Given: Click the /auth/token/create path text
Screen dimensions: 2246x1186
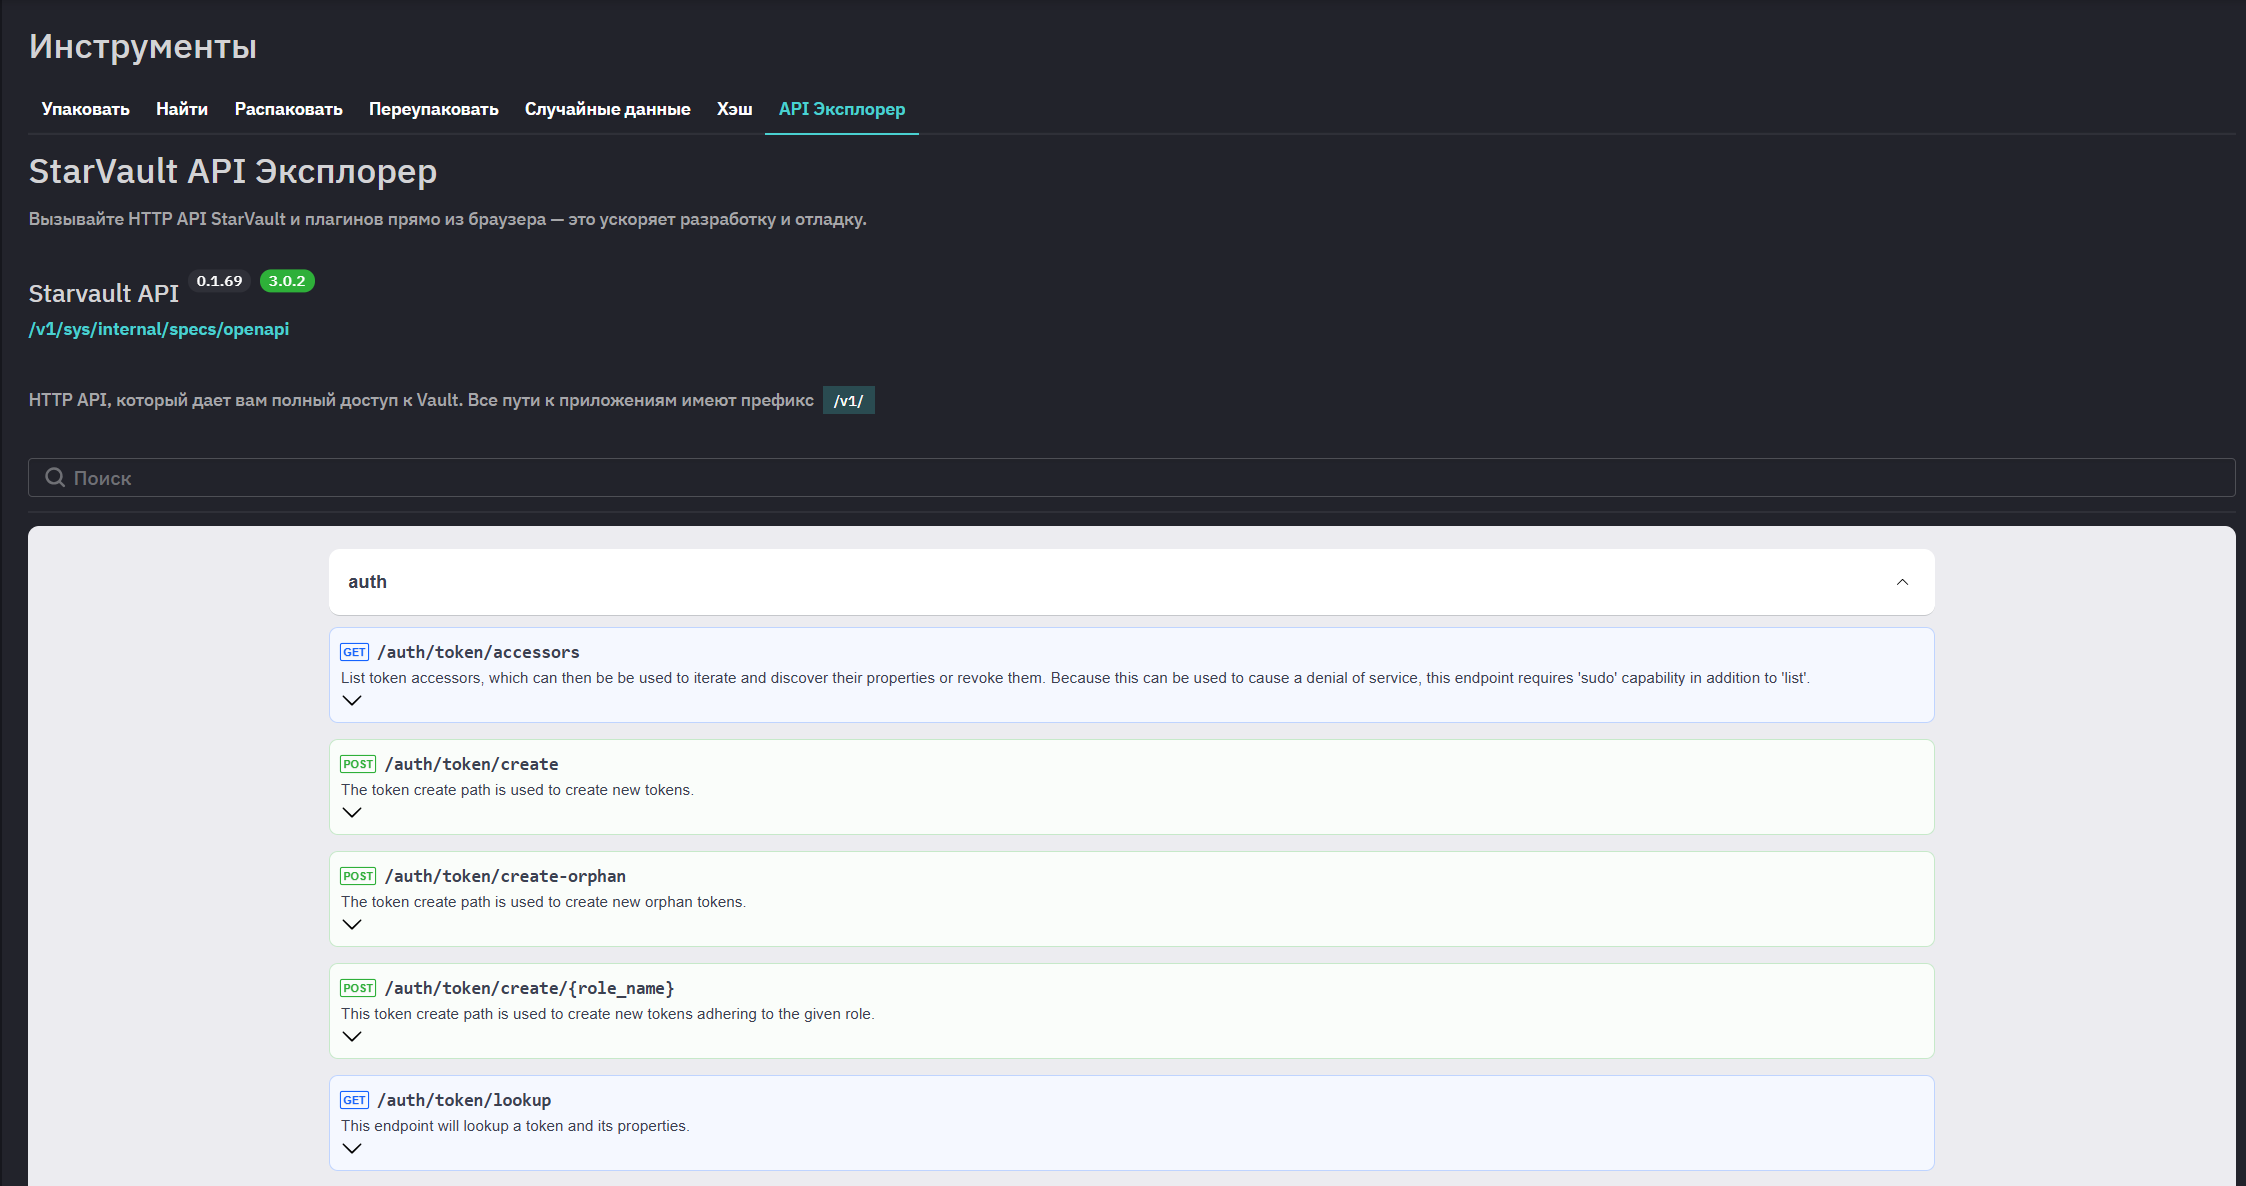Looking at the screenshot, I should pyautogui.click(x=472, y=764).
